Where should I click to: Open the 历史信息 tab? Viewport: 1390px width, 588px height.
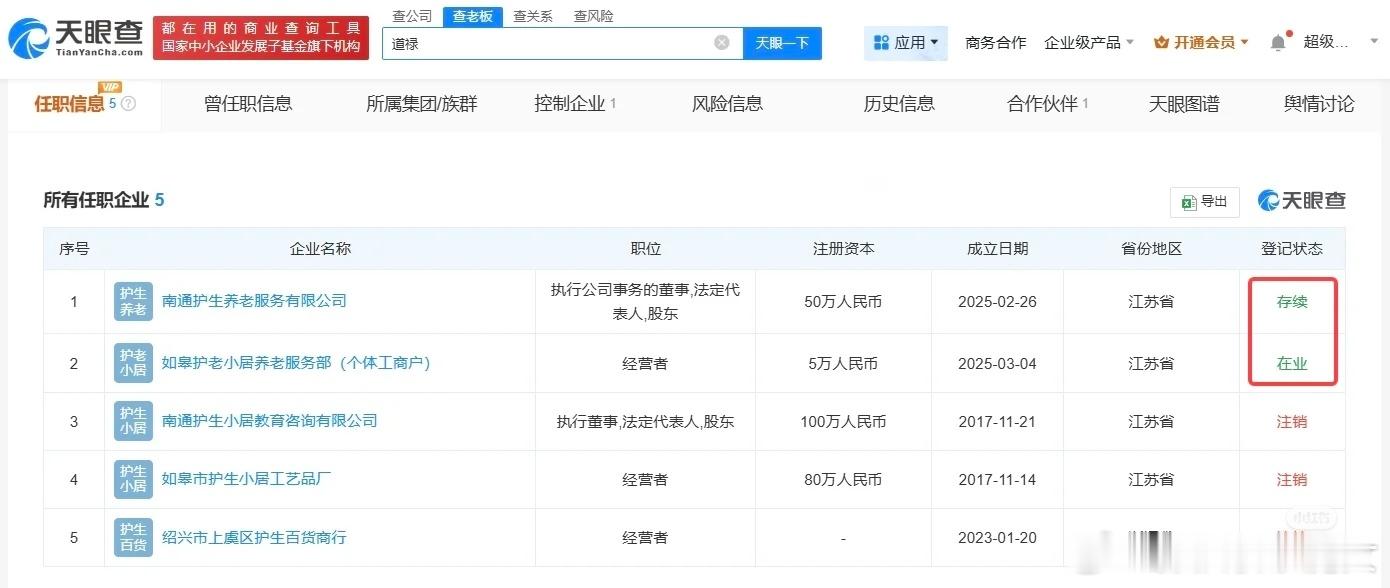click(x=899, y=103)
